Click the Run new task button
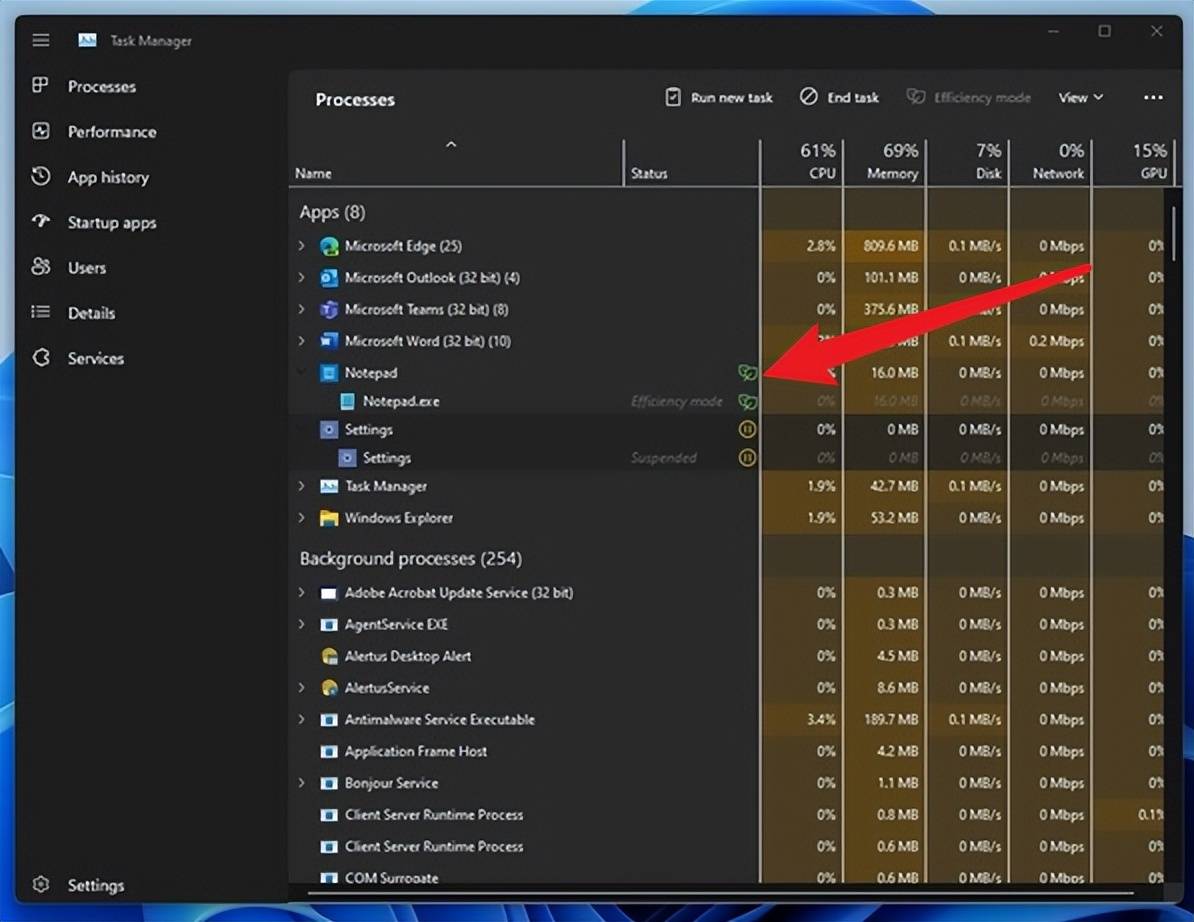 [x=719, y=98]
